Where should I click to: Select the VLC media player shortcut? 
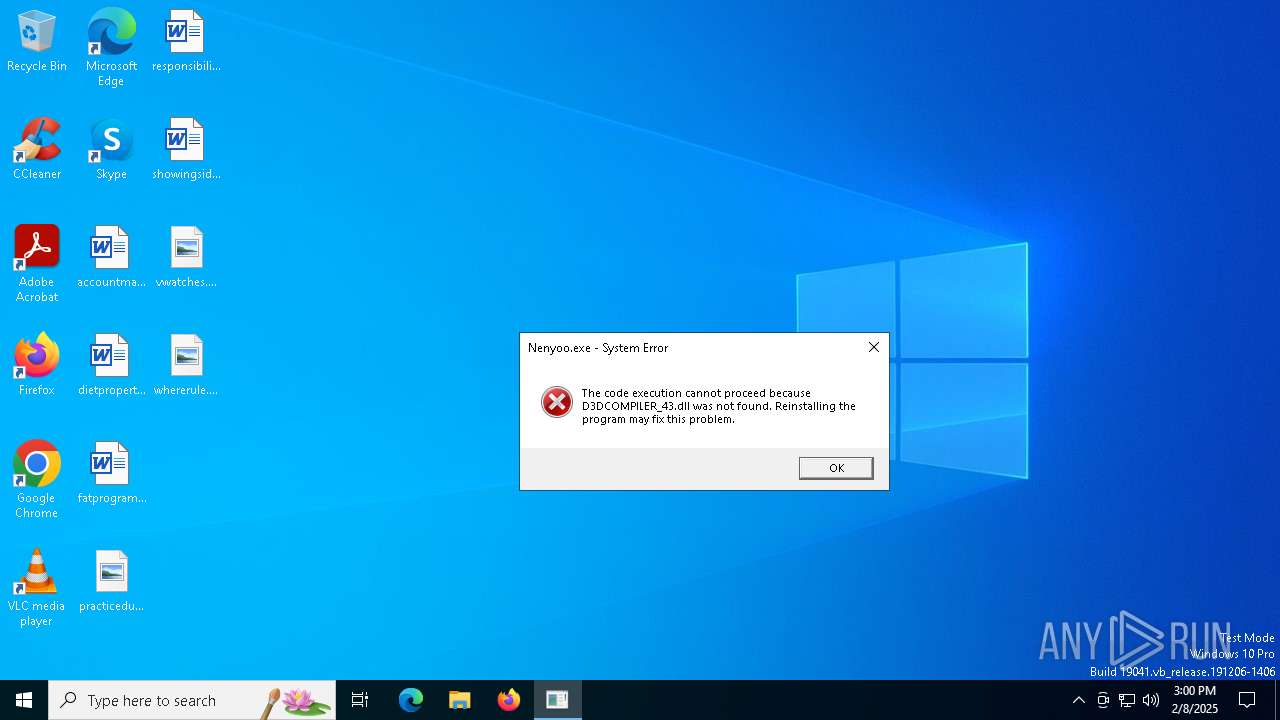[x=37, y=588]
